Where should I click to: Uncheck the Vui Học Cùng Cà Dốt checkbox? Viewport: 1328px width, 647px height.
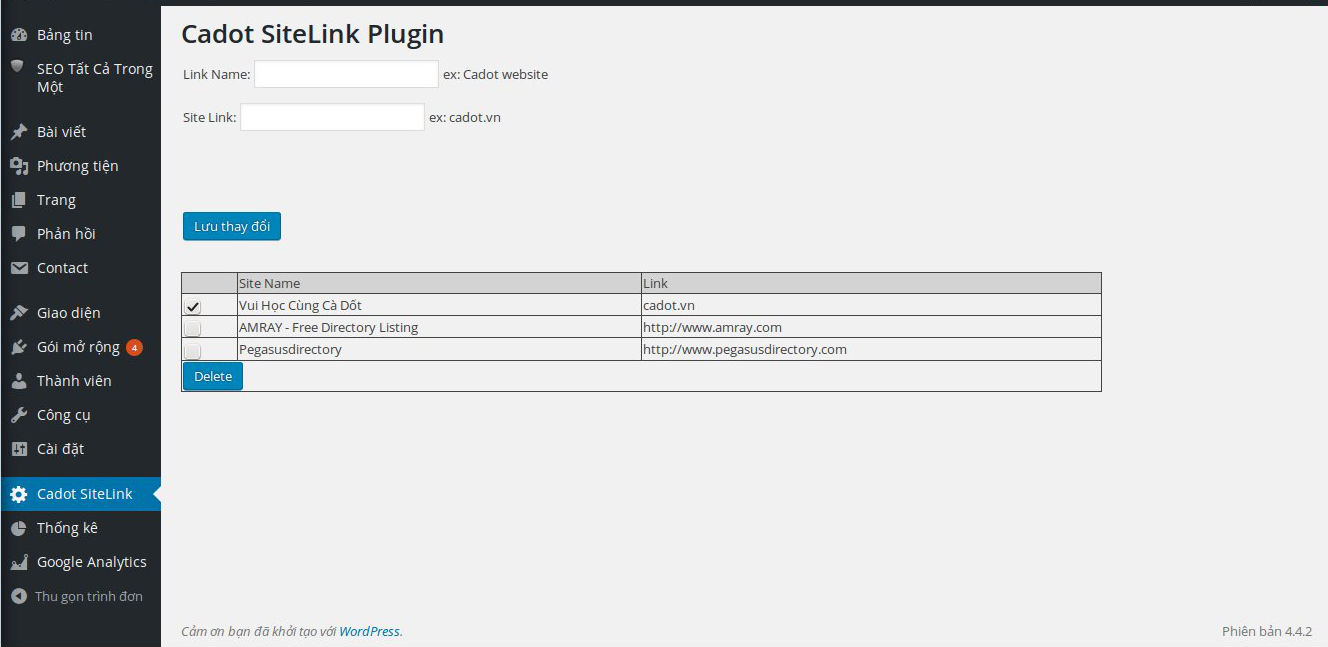pos(193,306)
